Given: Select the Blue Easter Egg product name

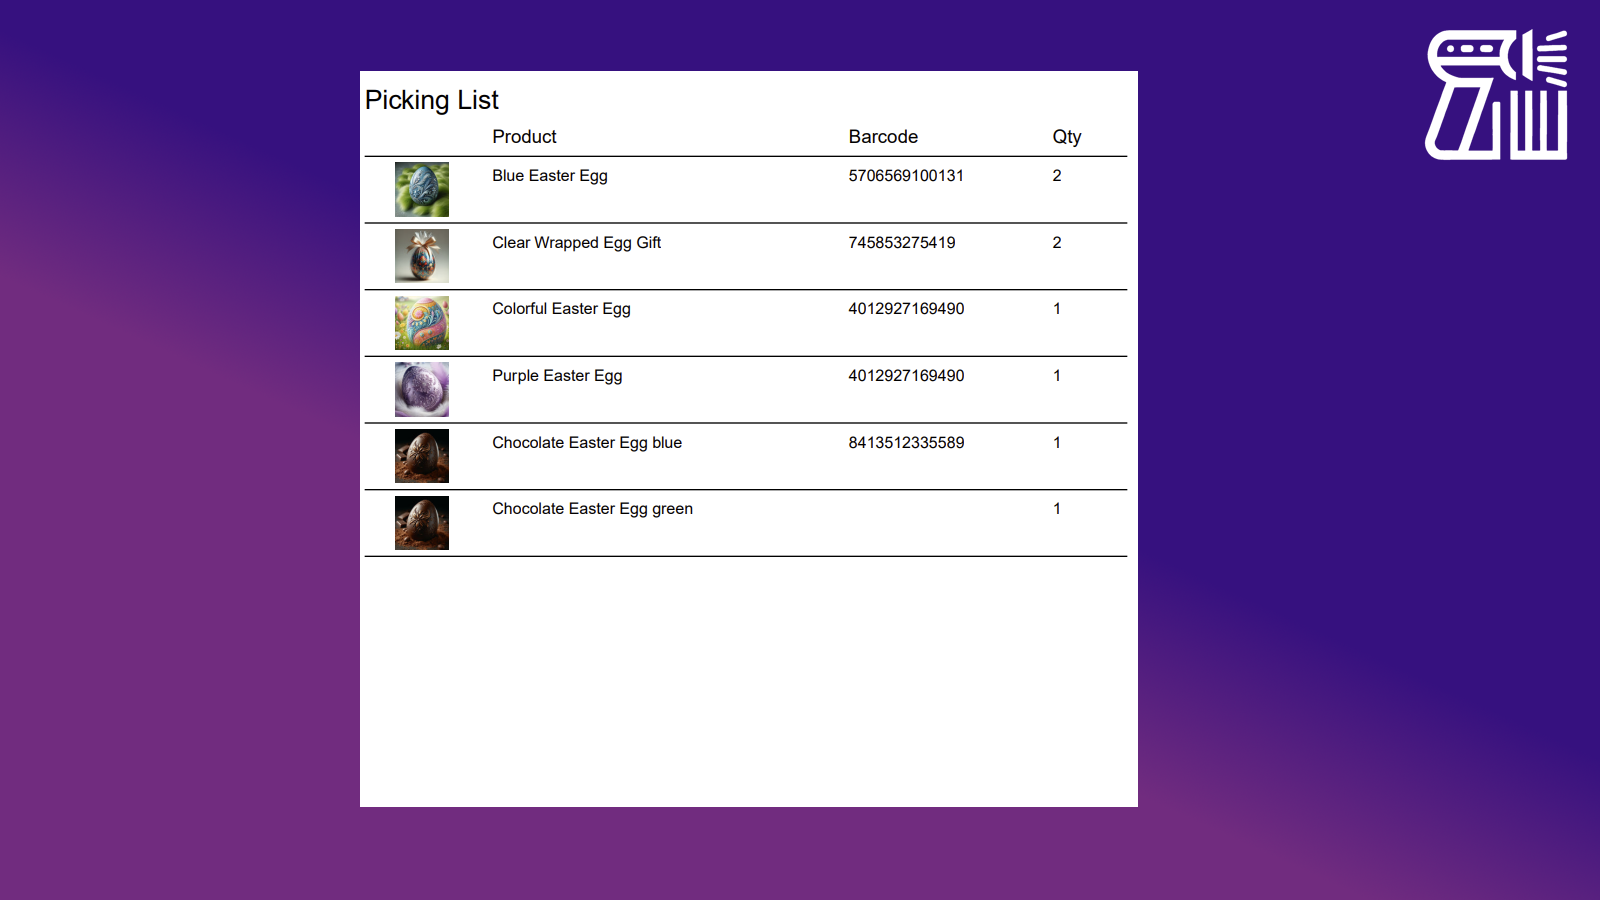Looking at the screenshot, I should pos(550,176).
